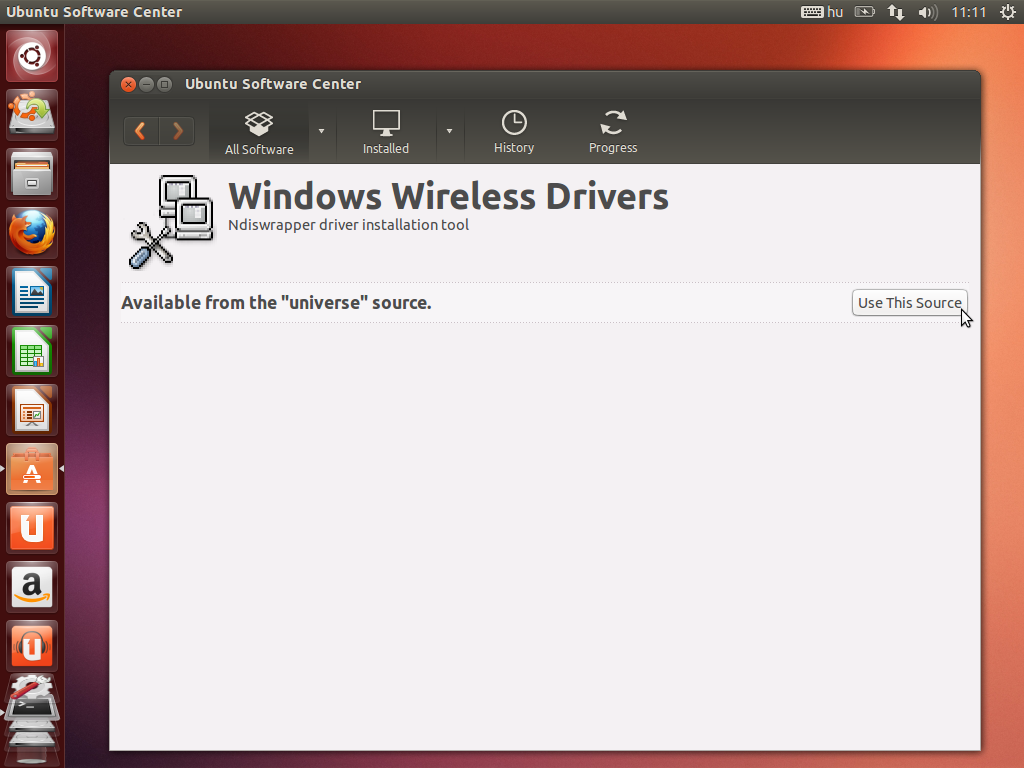Click the Ubuntu Software Center launcher icon
This screenshot has width=1024, height=768.
tap(32, 469)
